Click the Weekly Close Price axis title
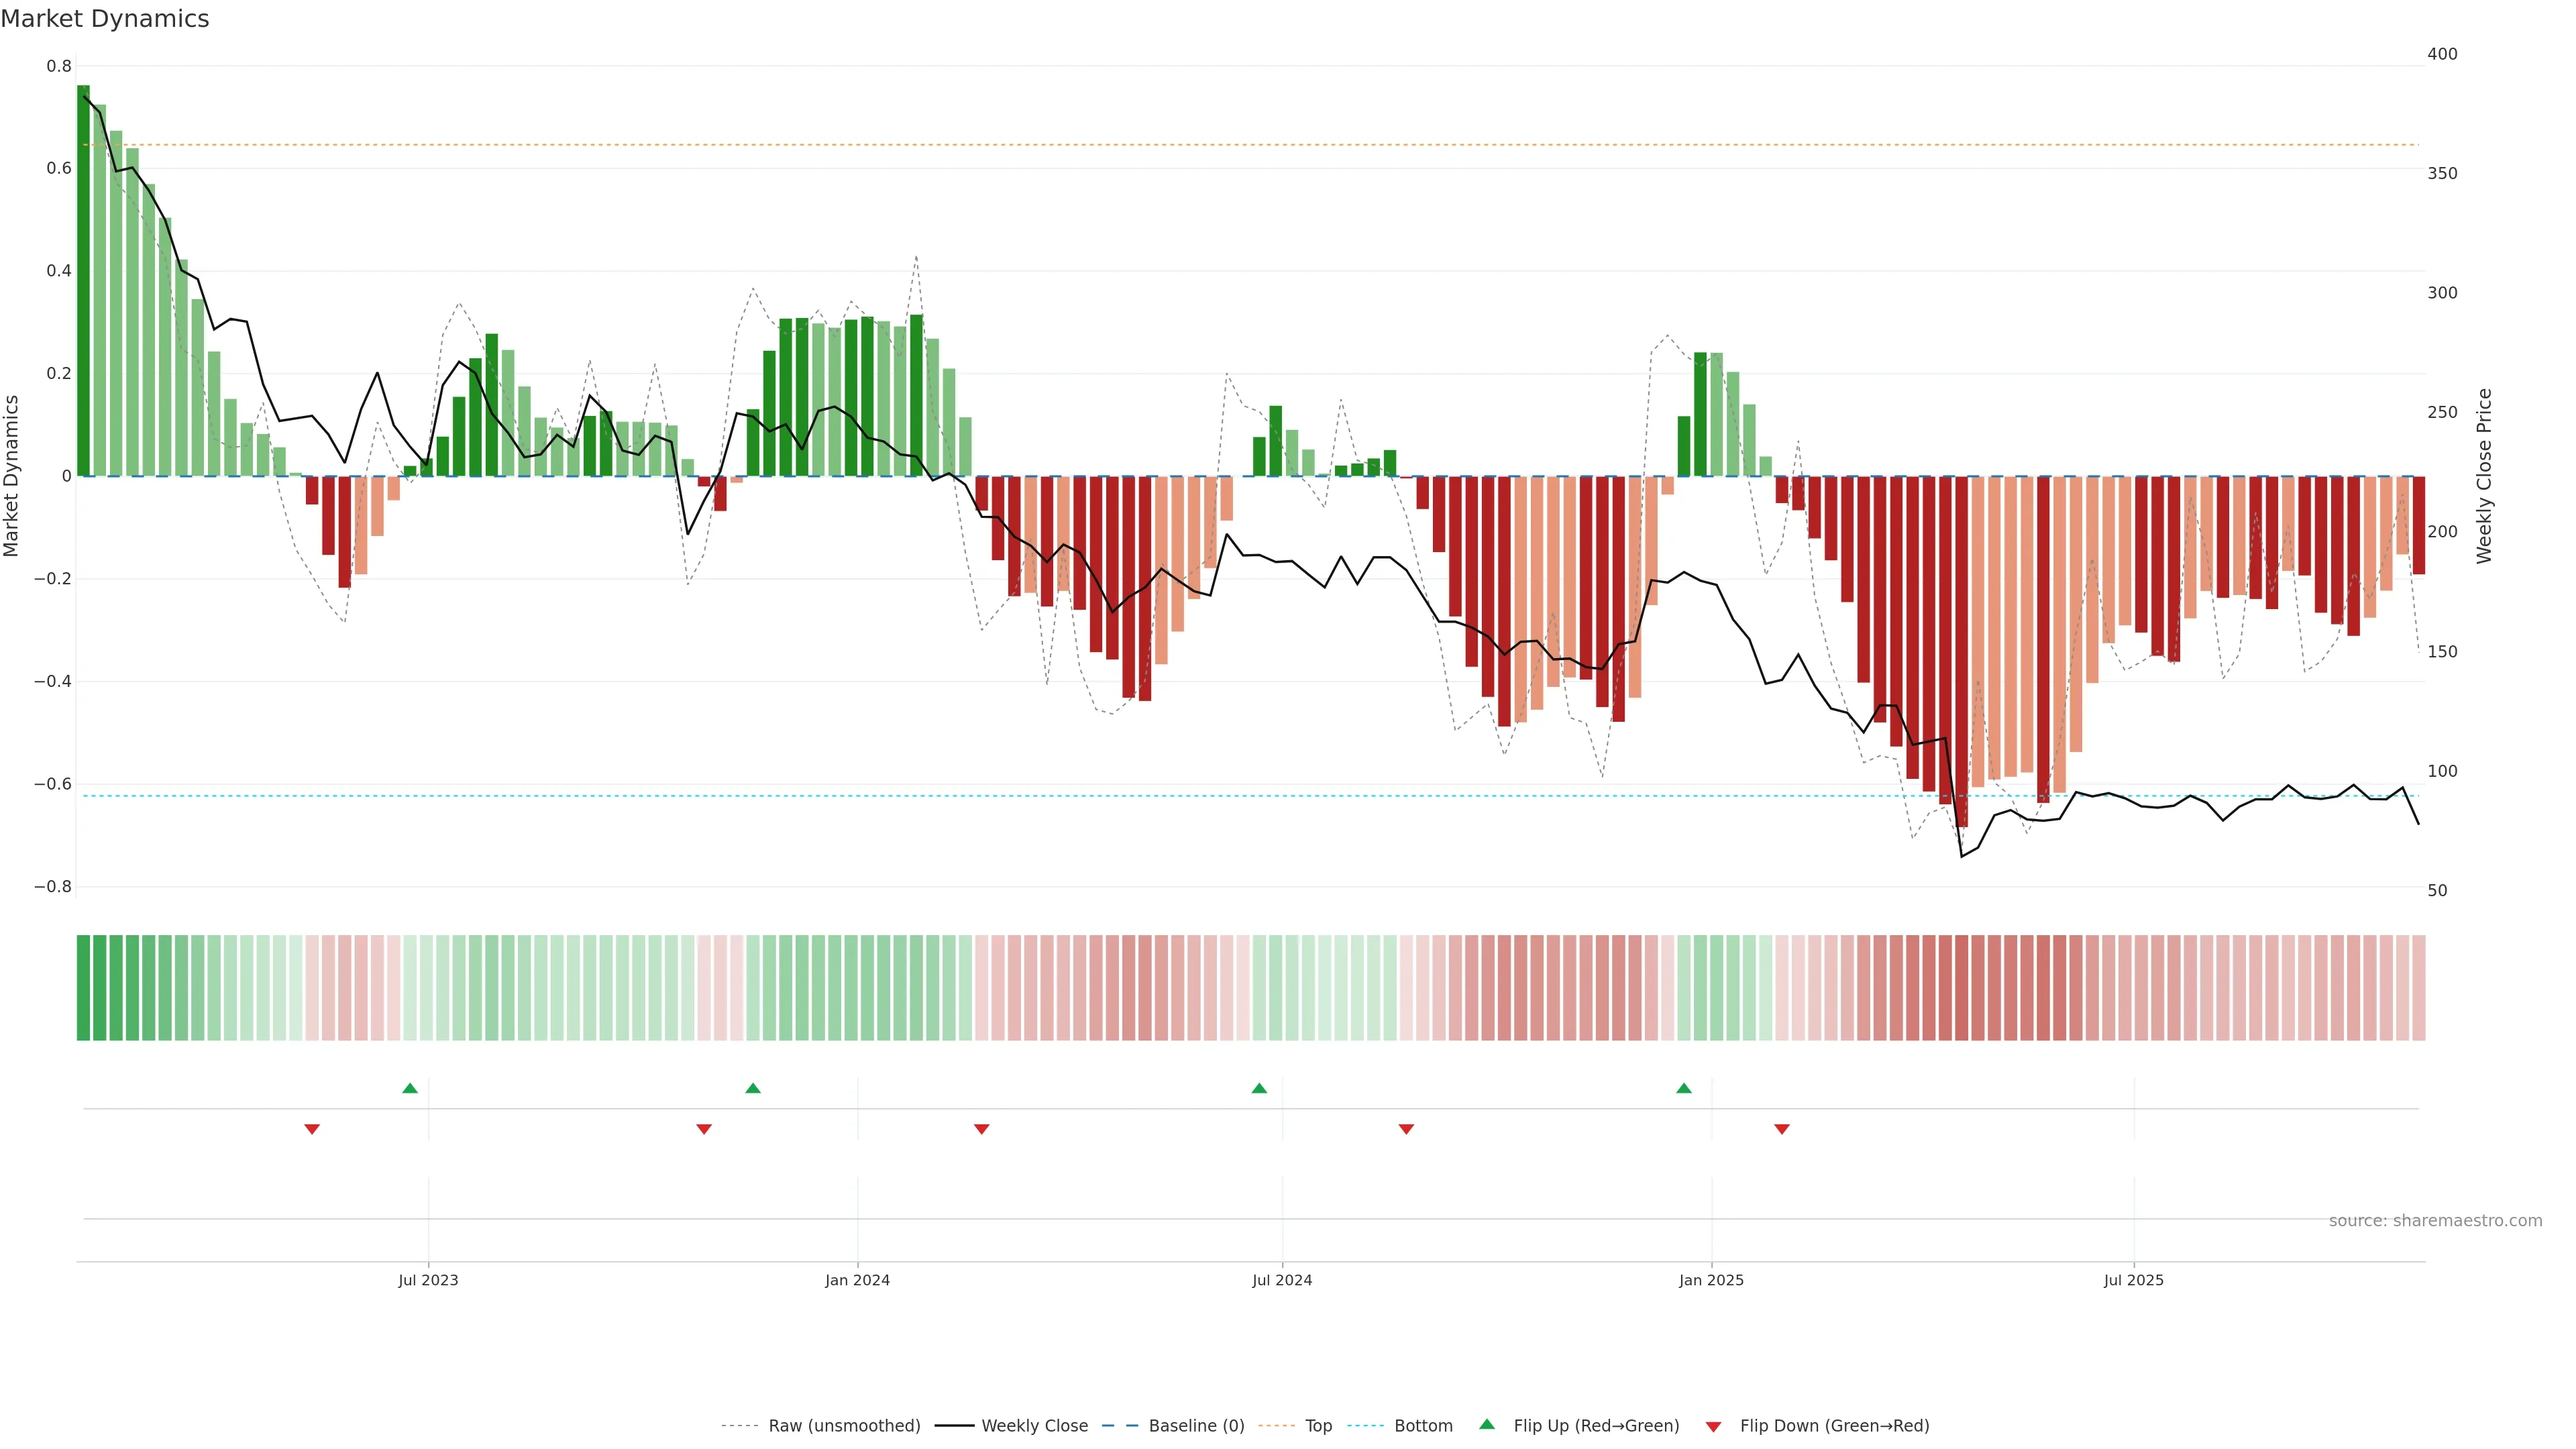 pos(2484,476)
